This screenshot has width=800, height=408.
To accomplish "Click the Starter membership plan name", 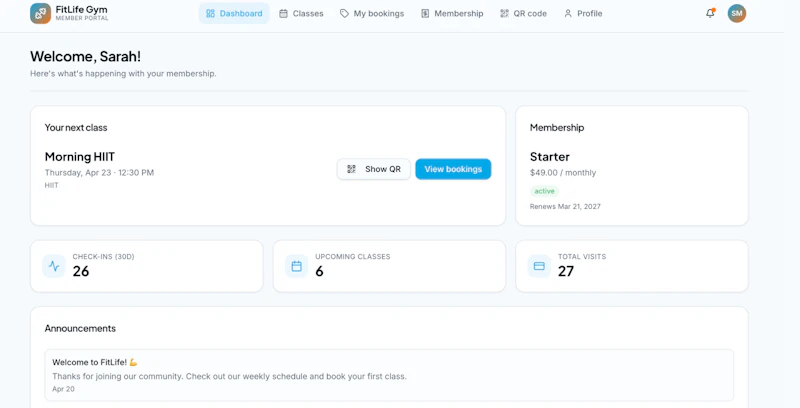I will click(549, 157).
